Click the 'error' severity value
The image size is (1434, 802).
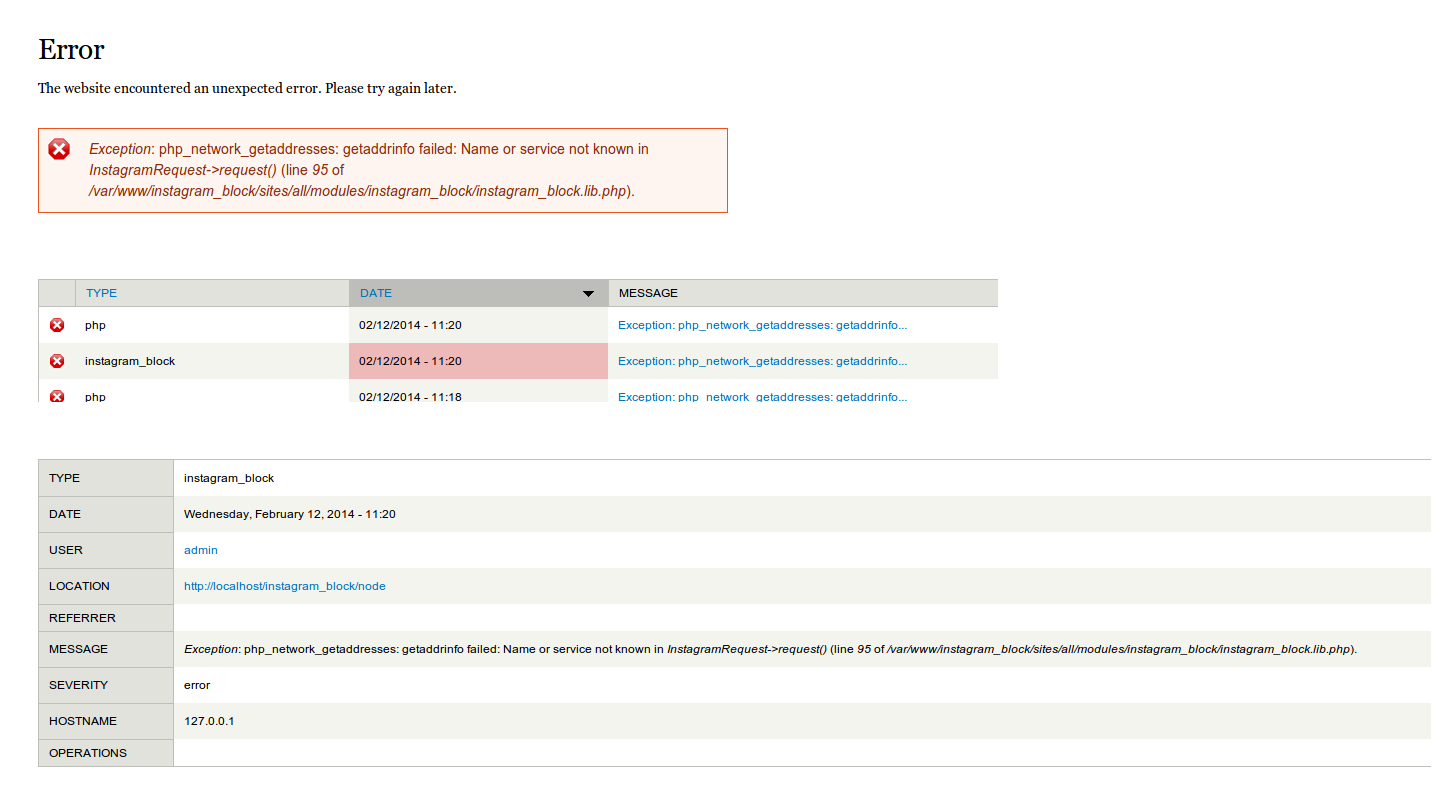tap(197, 685)
